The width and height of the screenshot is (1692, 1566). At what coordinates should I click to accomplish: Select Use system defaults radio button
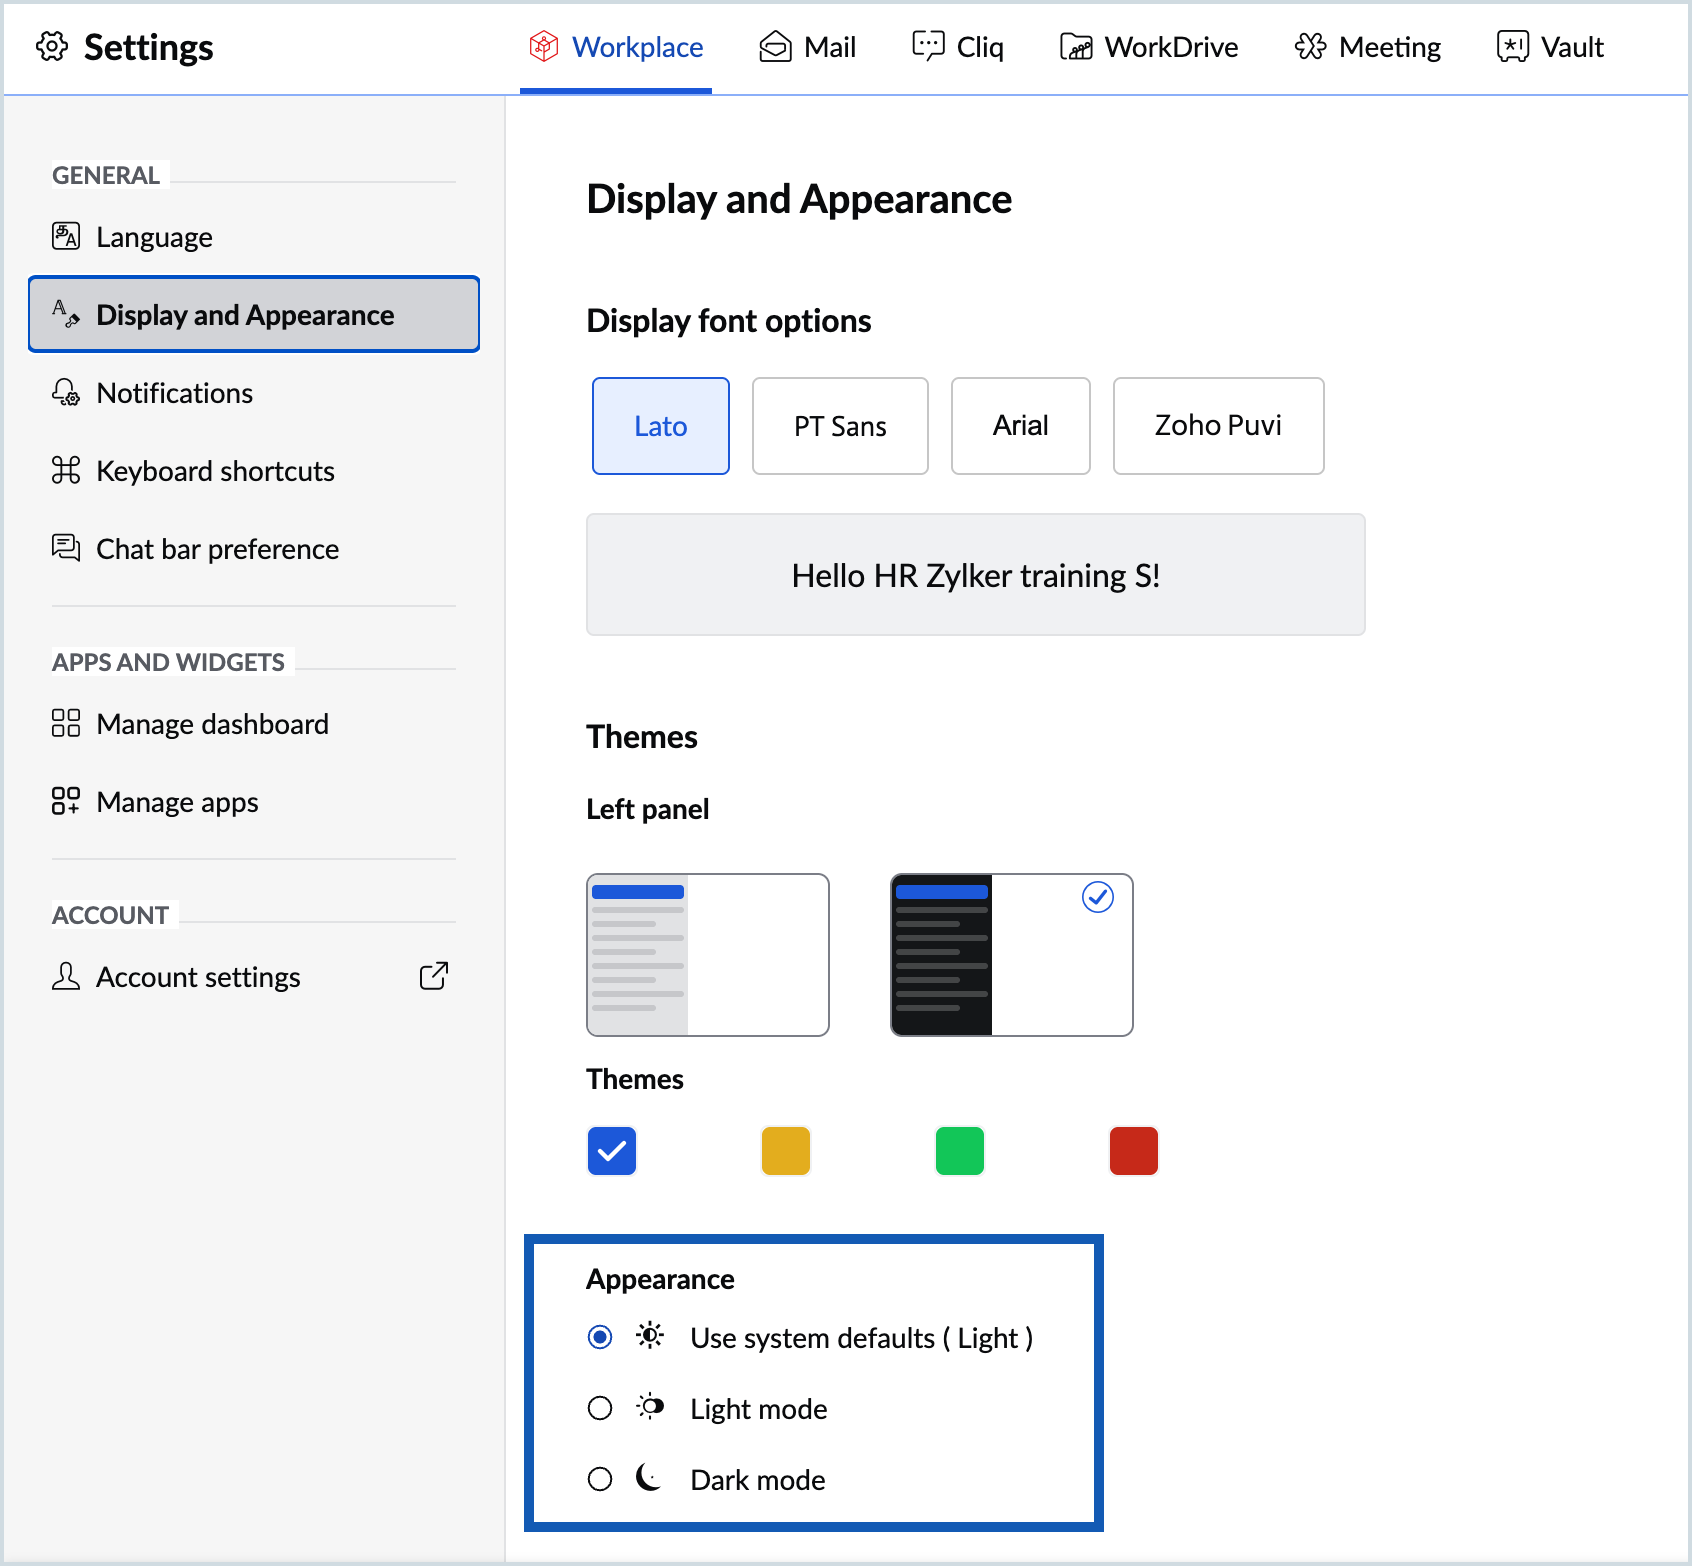pyautogui.click(x=600, y=1337)
